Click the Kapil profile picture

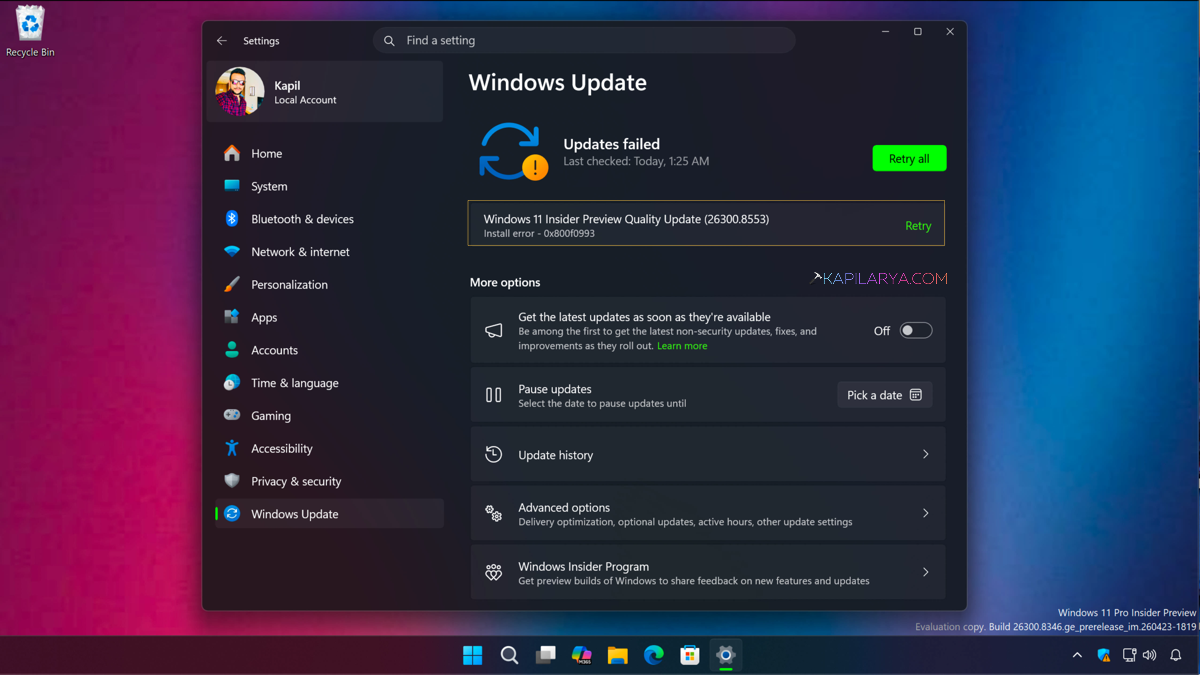click(x=240, y=92)
